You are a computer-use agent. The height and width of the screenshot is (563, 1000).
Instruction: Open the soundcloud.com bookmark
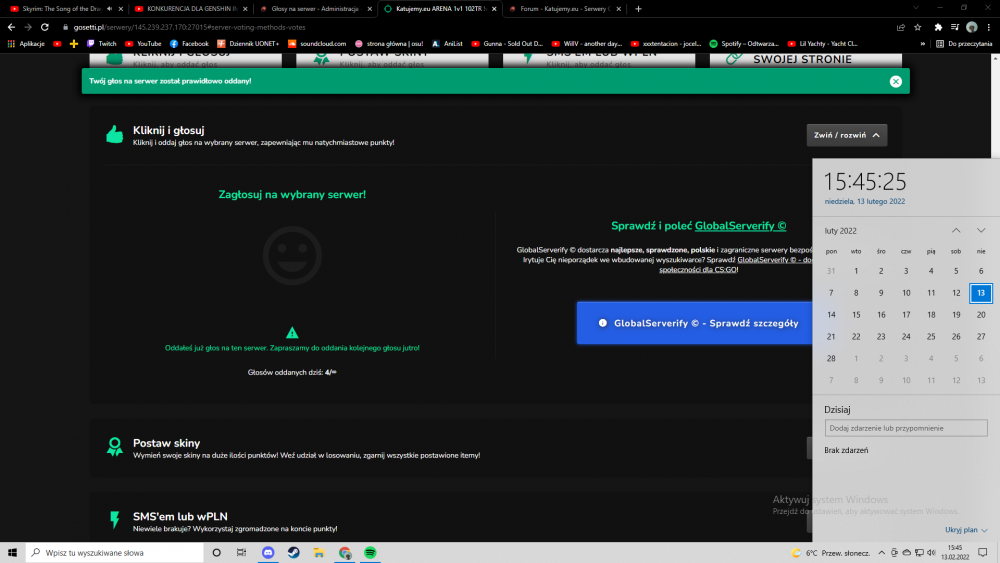pyautogui.click(x=317, y=43)
